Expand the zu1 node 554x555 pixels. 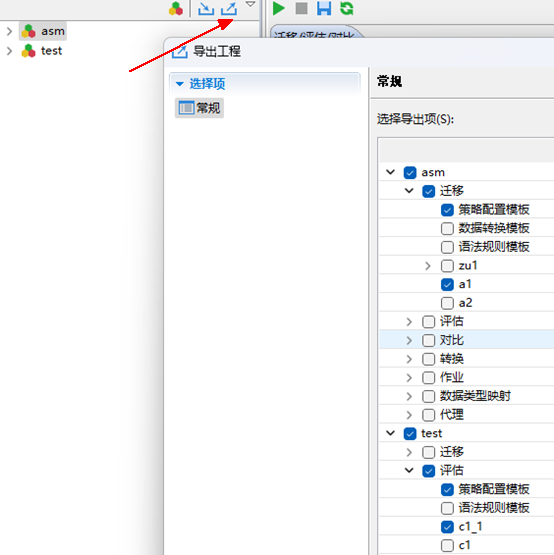(428, 266)
